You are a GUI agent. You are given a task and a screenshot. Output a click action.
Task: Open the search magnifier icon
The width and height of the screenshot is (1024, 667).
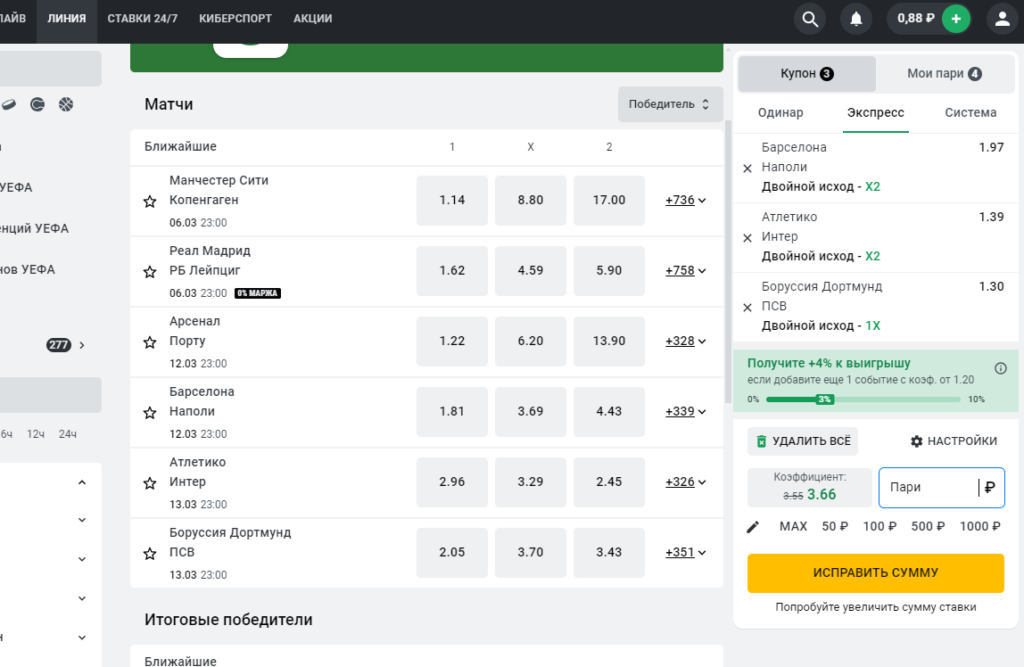pyautogui.click(x=810, y=19)
